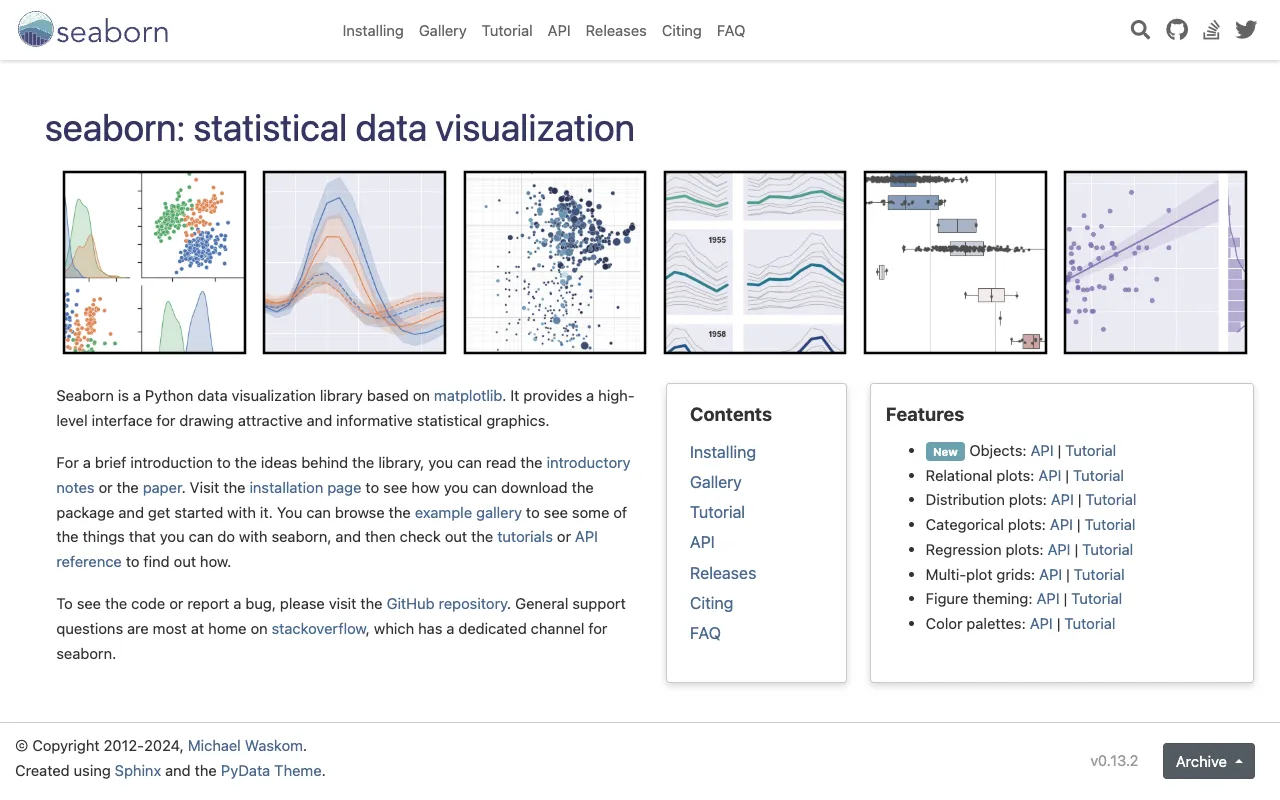Open the installation page link

coord(305,487)
